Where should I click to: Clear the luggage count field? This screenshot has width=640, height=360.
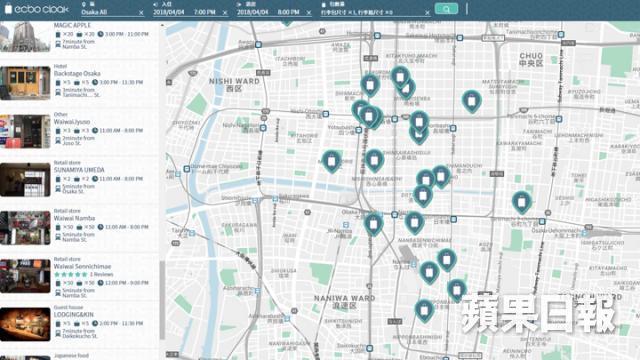click(x=427, y=13)
